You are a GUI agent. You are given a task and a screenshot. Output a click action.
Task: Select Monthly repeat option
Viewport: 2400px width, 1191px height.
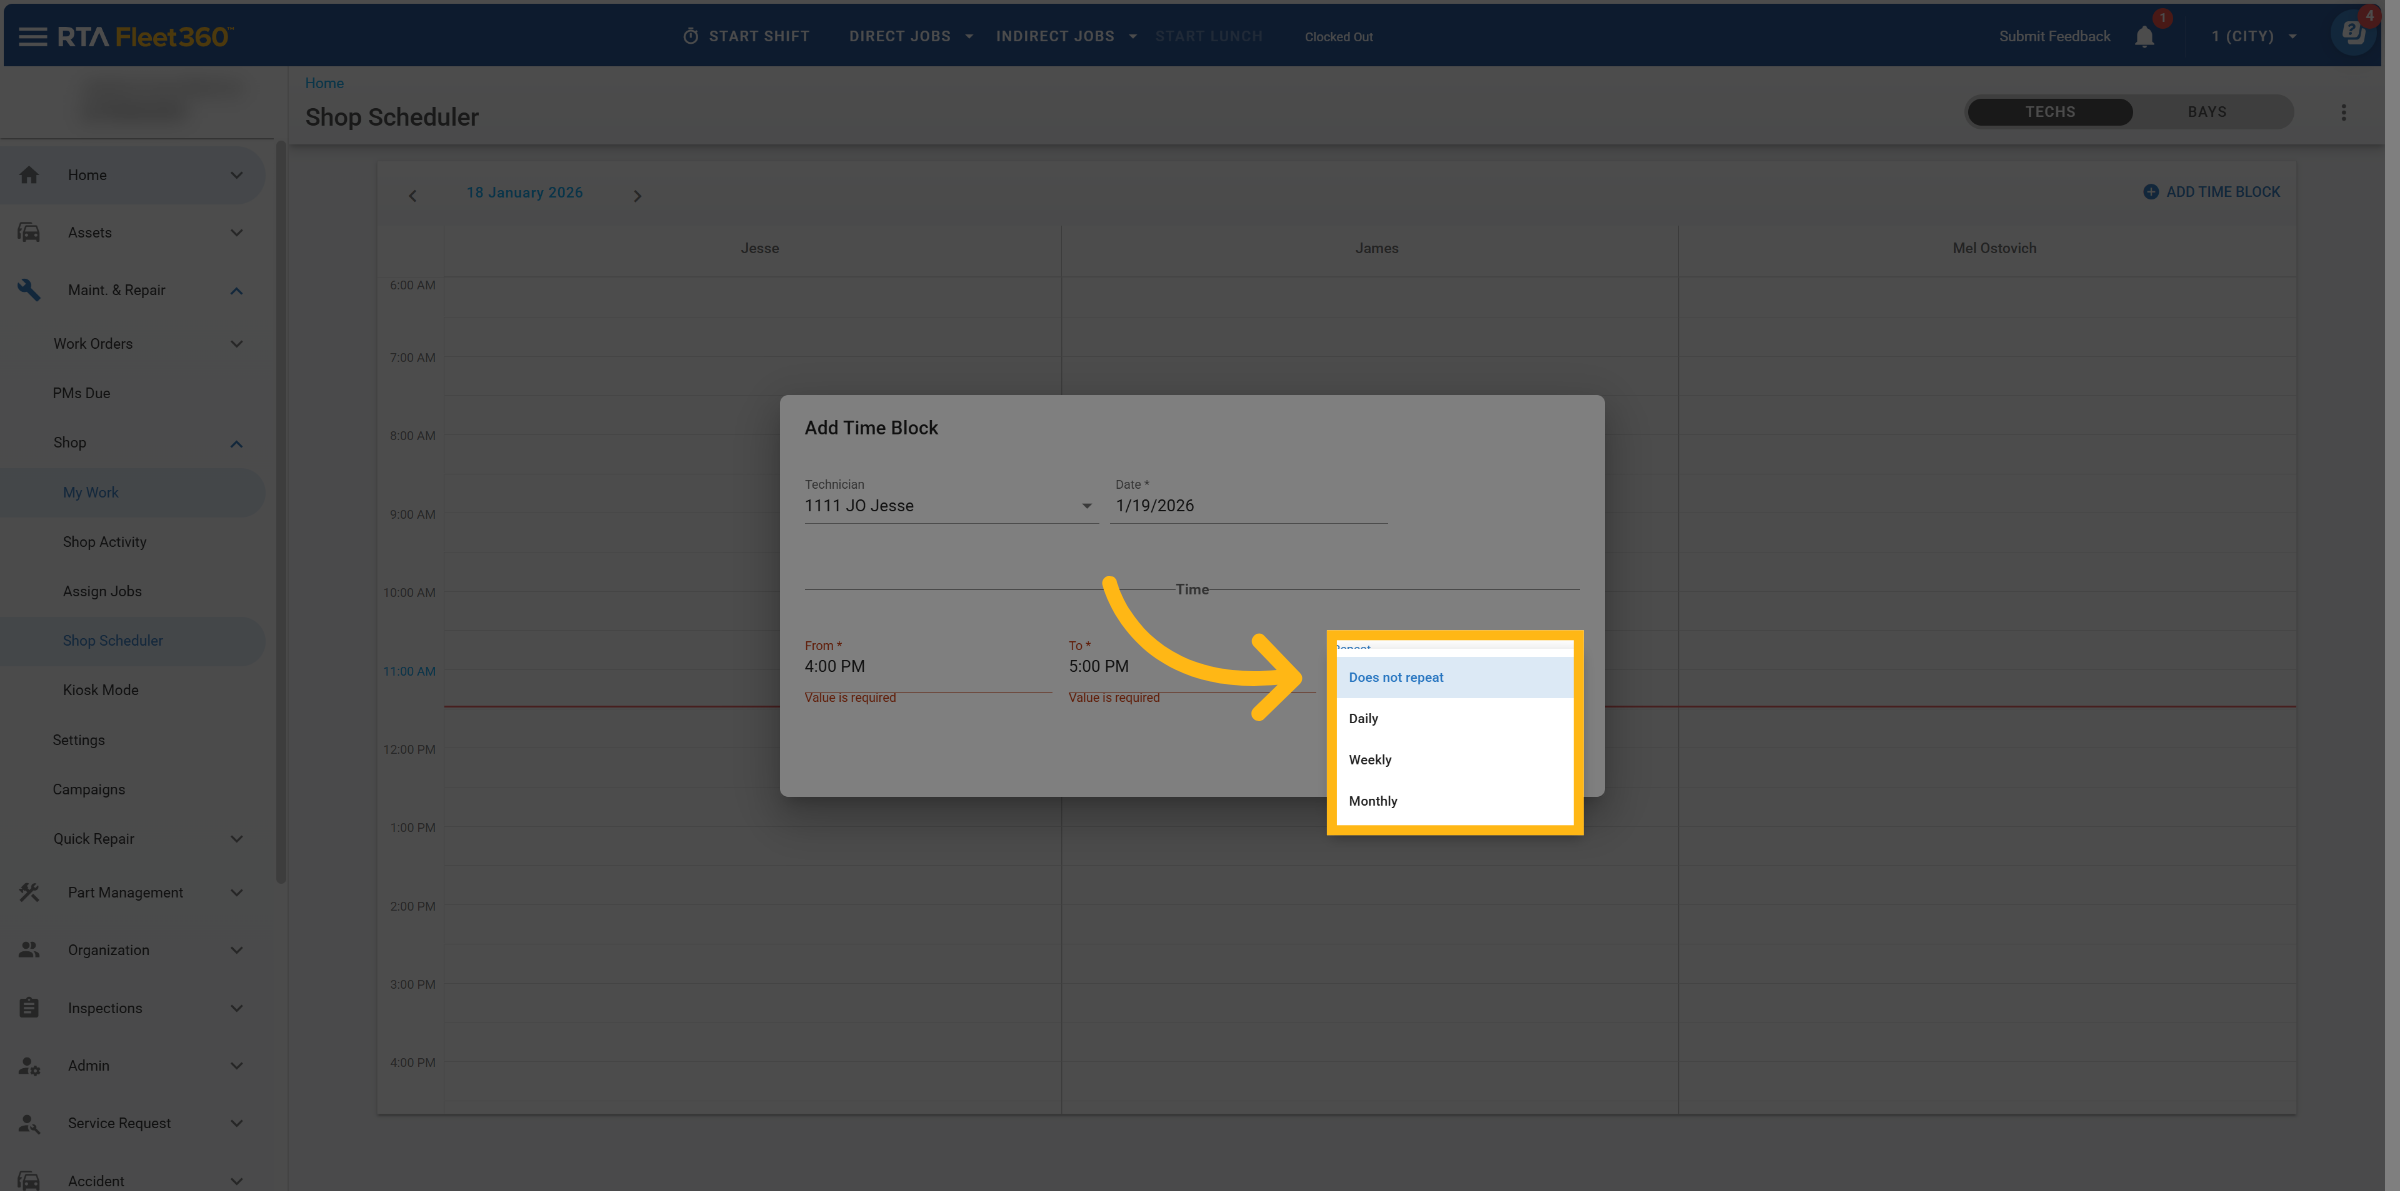point(1373,801)
